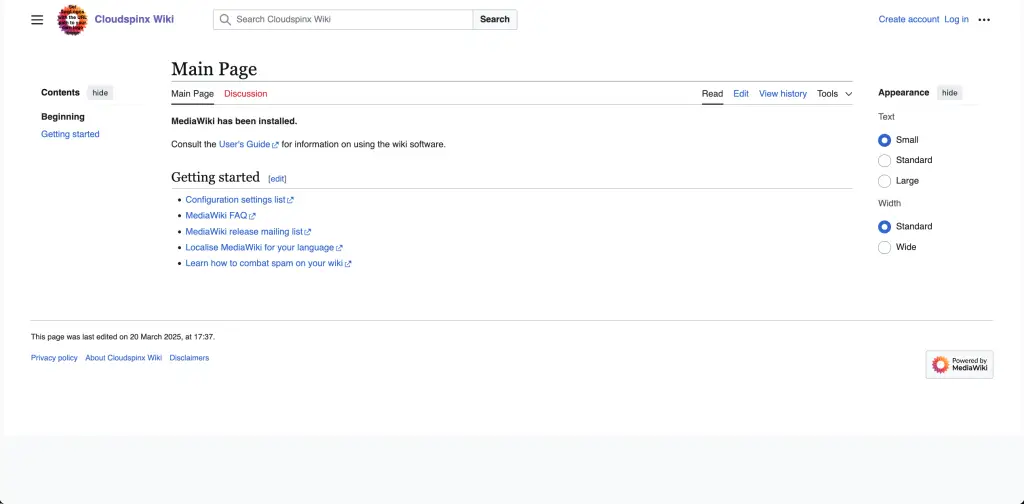Open About Cloudspinx Wiki footer link
This screenshot has width=1024, height=504.
click(123, 358)
